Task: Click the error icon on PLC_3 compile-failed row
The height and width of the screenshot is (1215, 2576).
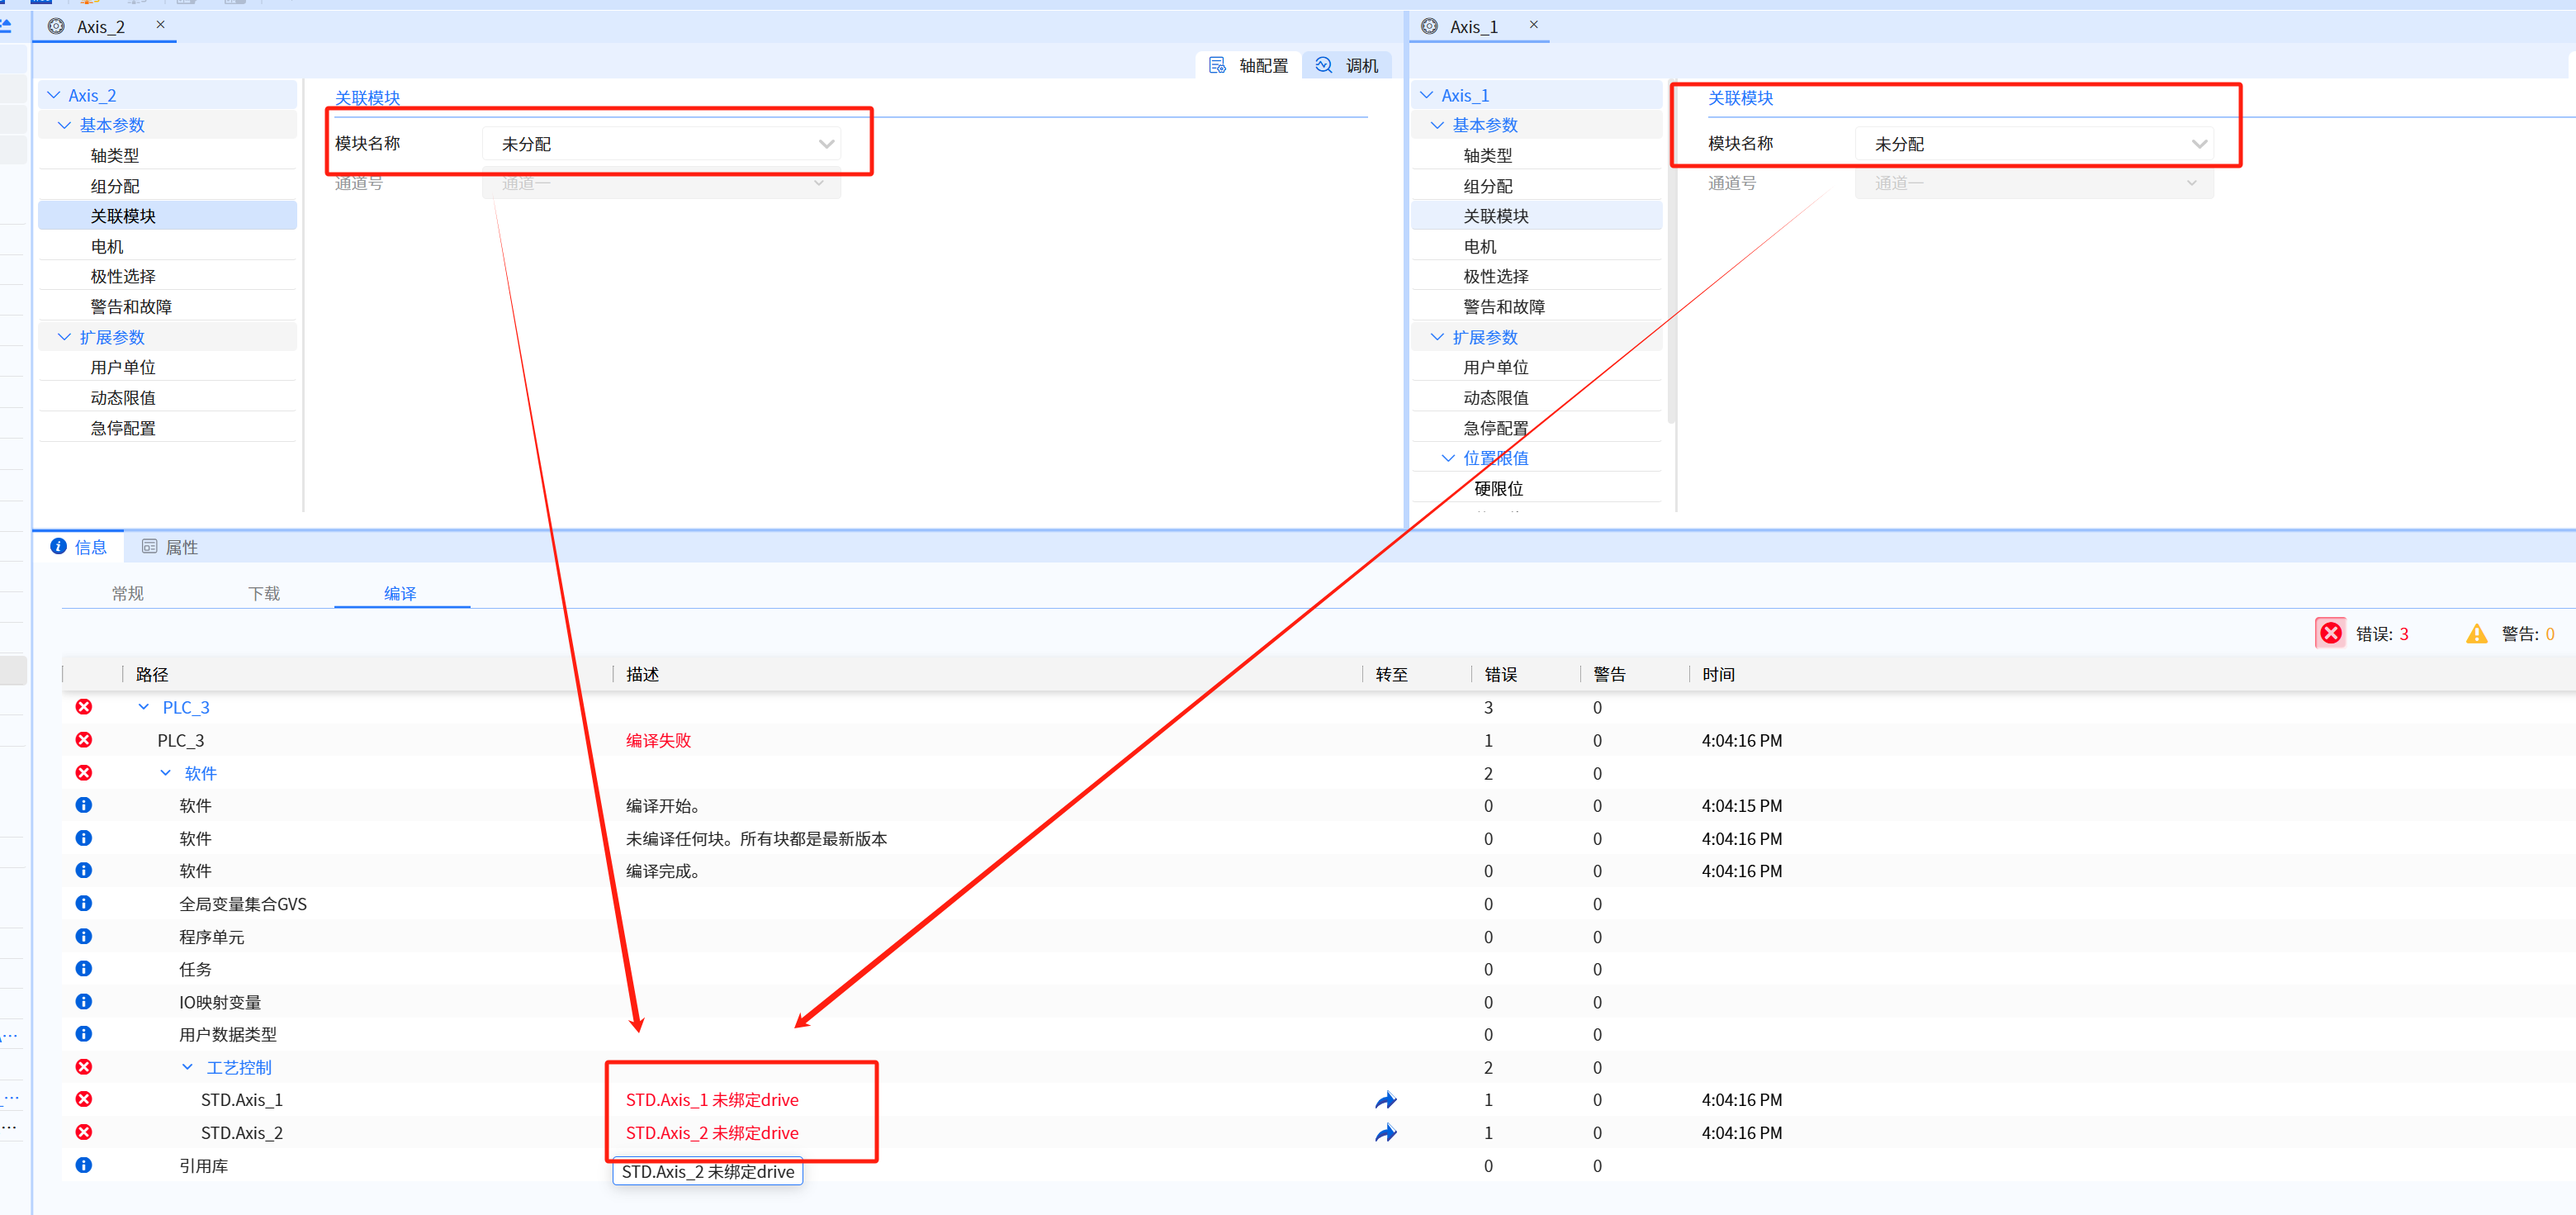Action: tap(84, 740)
